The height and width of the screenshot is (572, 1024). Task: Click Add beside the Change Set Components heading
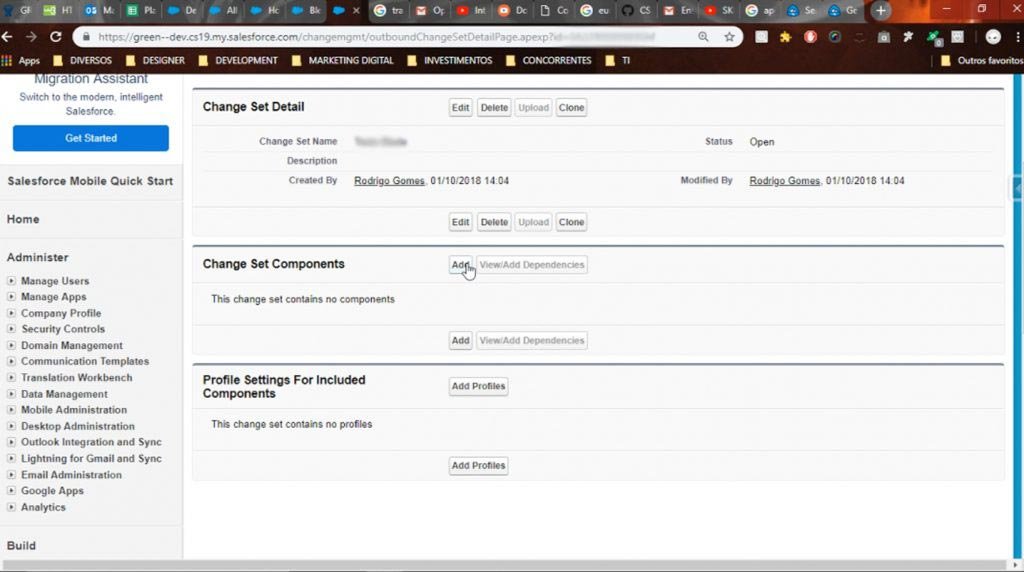click(460, 264)
